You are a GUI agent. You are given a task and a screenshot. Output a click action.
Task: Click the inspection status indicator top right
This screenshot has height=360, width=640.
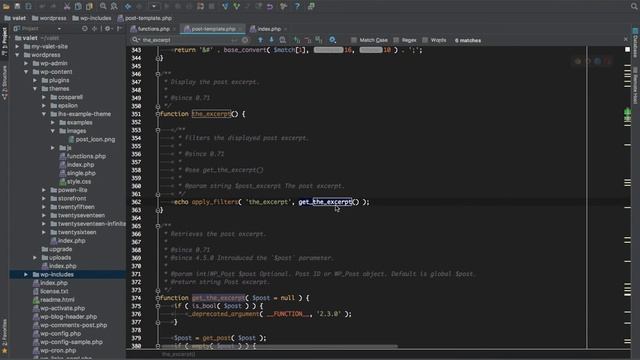(x=627, y=49)
